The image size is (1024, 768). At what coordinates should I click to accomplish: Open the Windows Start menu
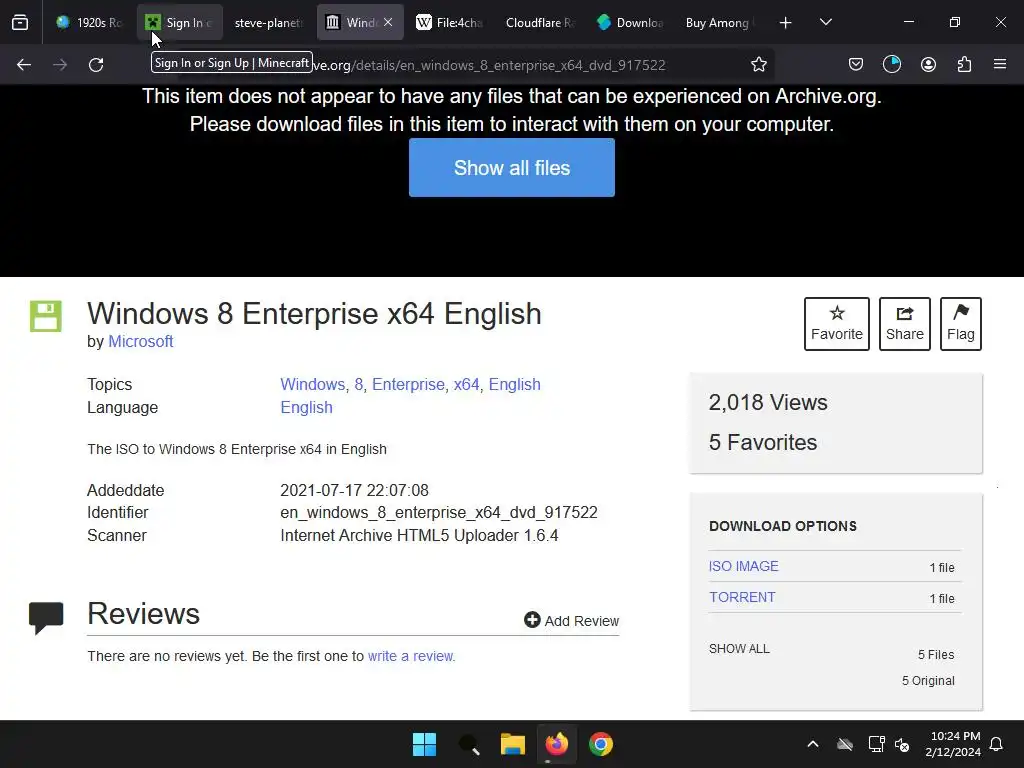(424, 744)
